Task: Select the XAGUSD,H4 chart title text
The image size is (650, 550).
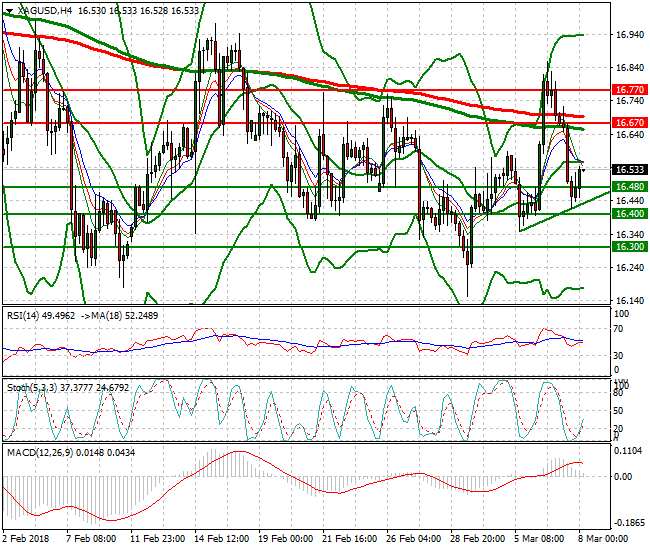Action: (45, 11)
